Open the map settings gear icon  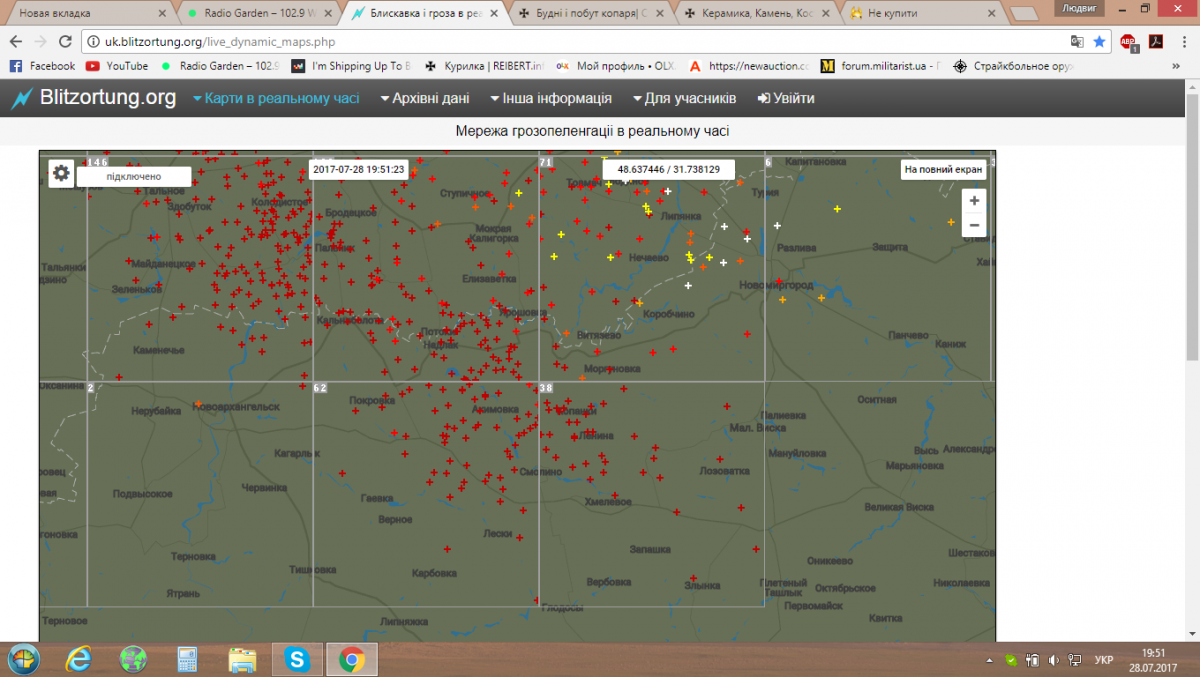tap(61, 173)
